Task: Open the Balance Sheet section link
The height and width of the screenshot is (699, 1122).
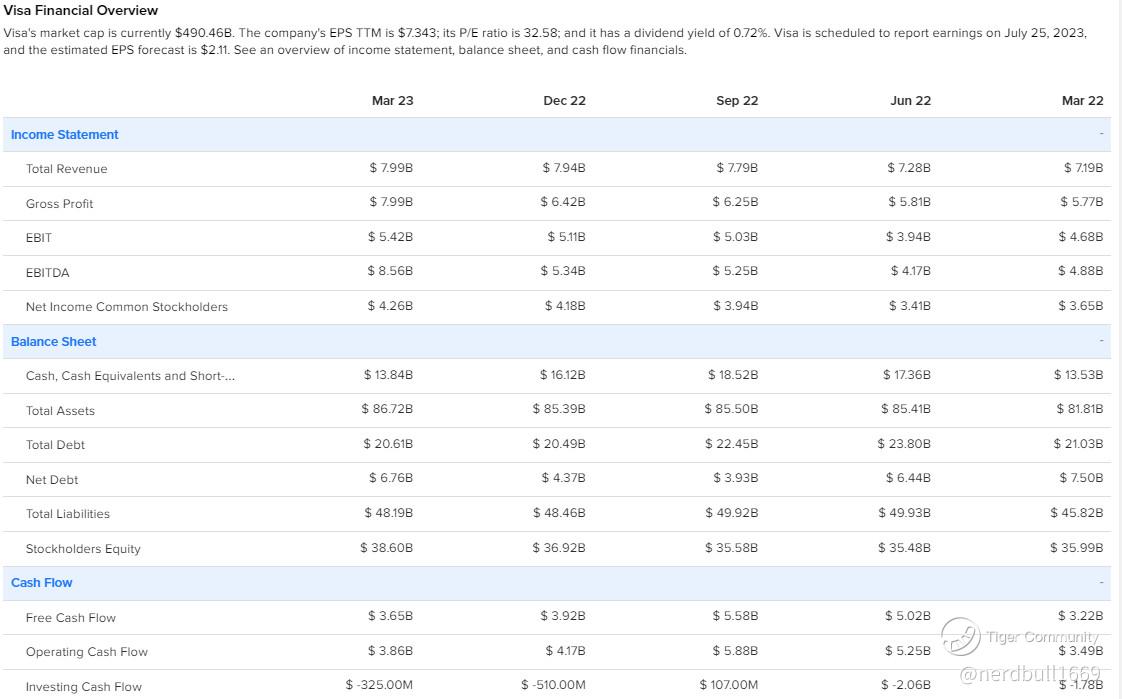Action: pyautogui.click(x=54, y=341)
